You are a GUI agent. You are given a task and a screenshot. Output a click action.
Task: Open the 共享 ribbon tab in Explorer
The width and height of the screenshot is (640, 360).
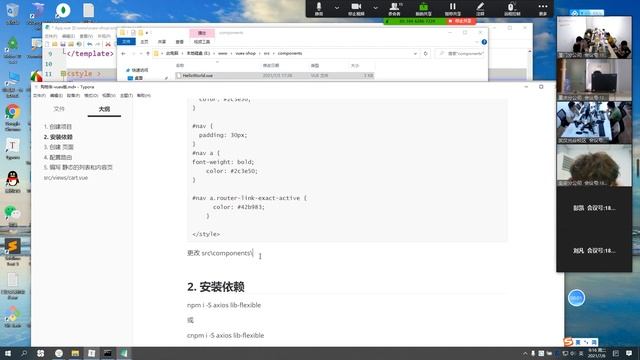pyautogui.click(x=162, y=42)
